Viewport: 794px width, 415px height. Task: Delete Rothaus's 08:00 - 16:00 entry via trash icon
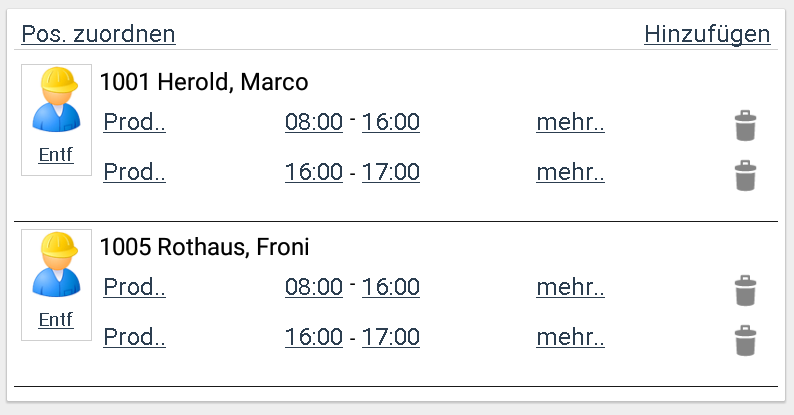point(745,290)
